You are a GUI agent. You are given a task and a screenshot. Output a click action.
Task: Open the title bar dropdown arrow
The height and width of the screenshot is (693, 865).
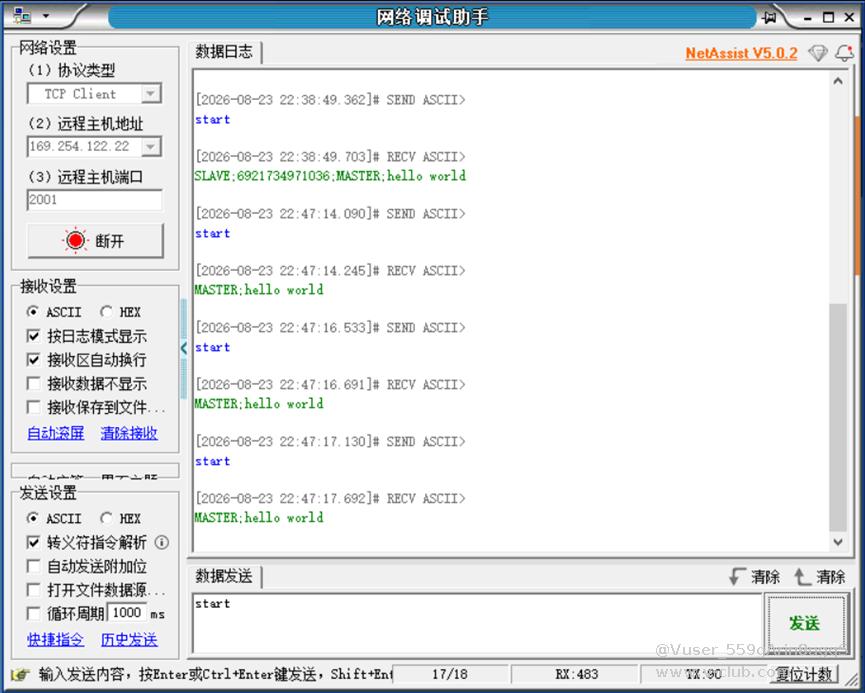(46, 16)
